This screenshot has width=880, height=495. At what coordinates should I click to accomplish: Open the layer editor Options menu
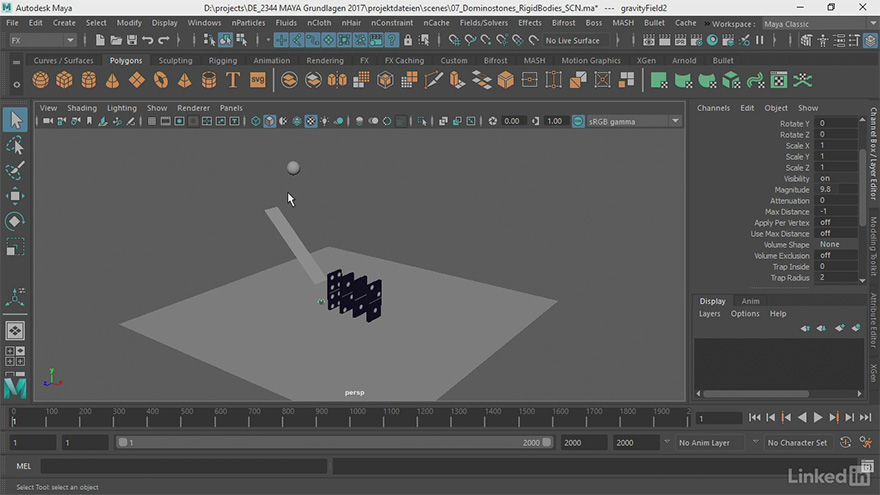(745, 314)
